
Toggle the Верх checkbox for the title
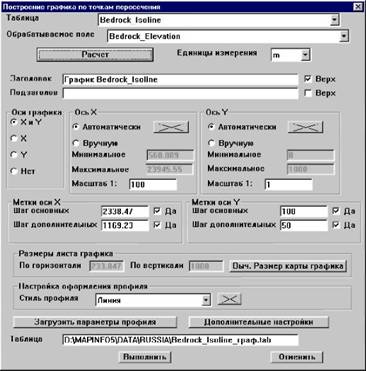(308, 79)
